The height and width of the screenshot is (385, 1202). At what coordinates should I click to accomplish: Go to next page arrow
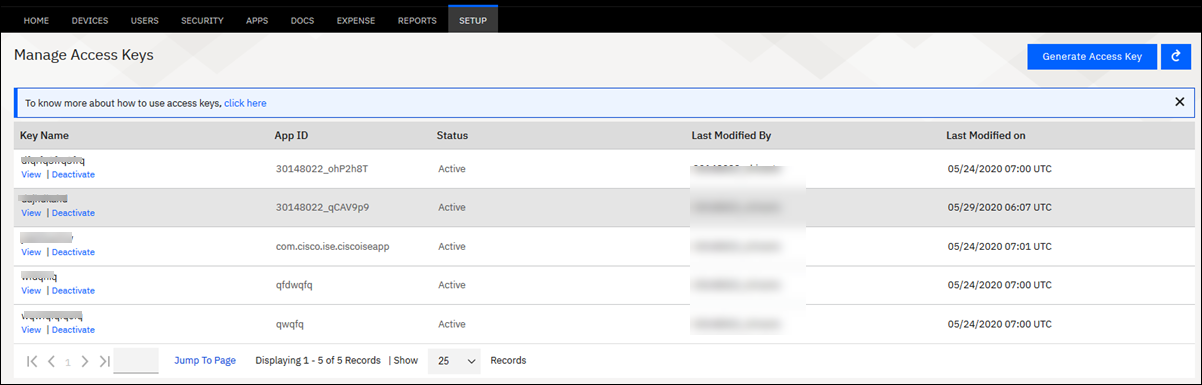pos(85,361)
